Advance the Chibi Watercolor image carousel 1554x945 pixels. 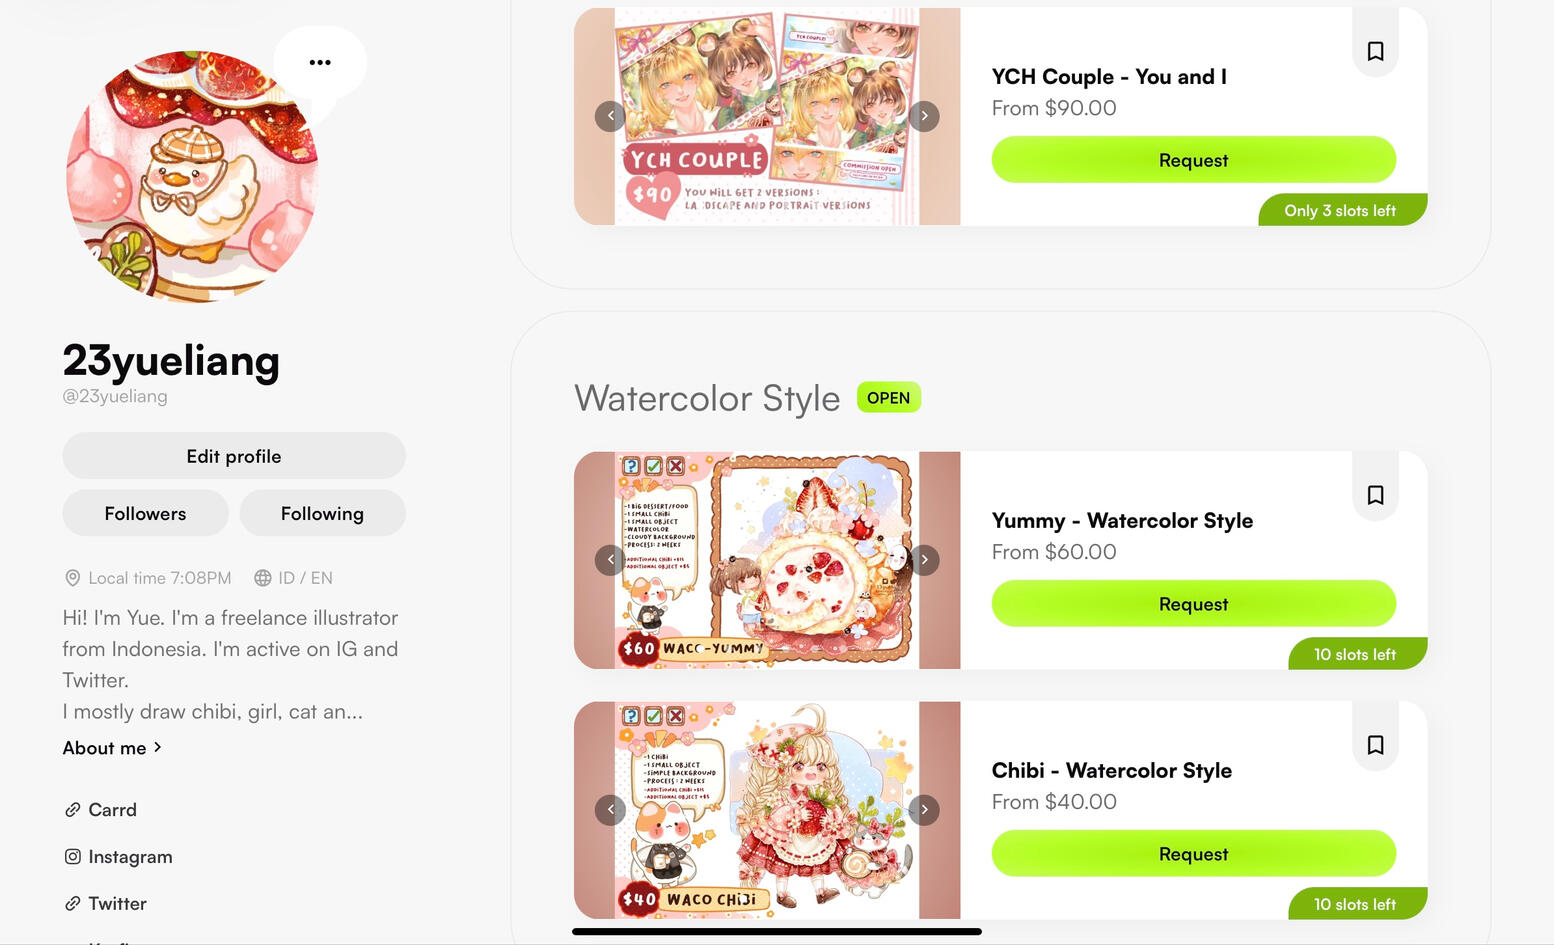[924, 810]
